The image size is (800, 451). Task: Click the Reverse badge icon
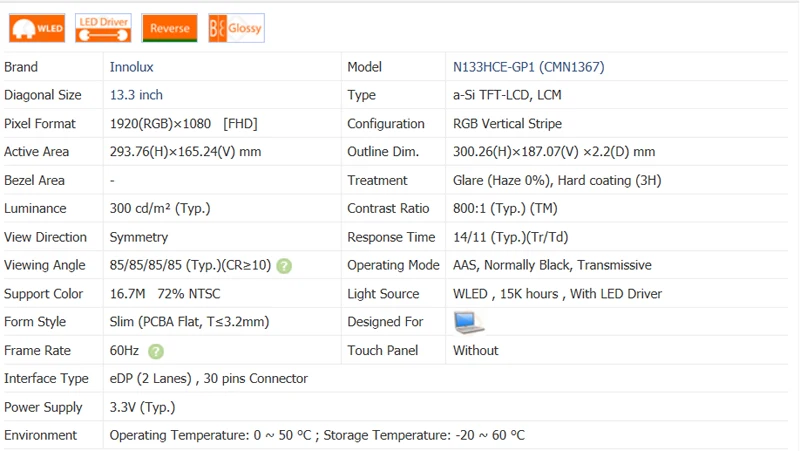pos(169,28)
